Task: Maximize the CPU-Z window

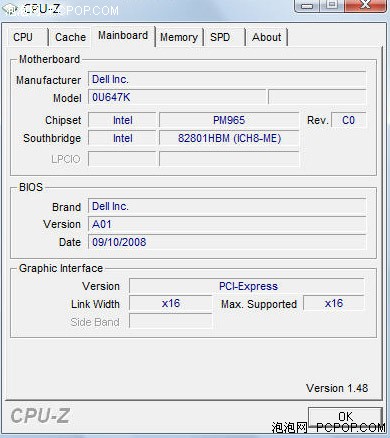Action: pyautogui.click(x=332, y=5)
